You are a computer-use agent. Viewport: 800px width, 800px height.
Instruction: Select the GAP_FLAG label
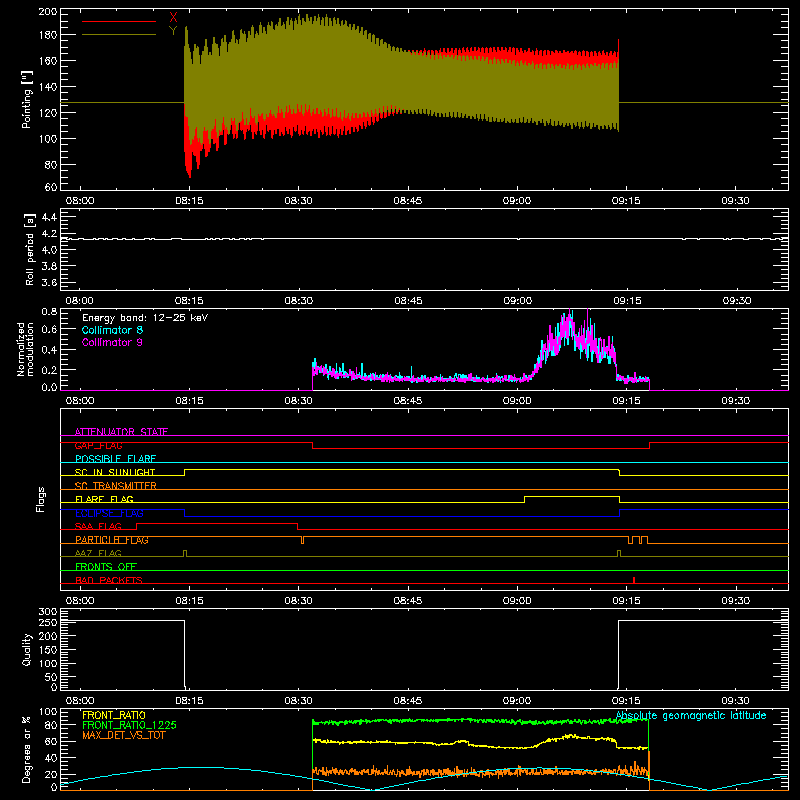[98, 445]
